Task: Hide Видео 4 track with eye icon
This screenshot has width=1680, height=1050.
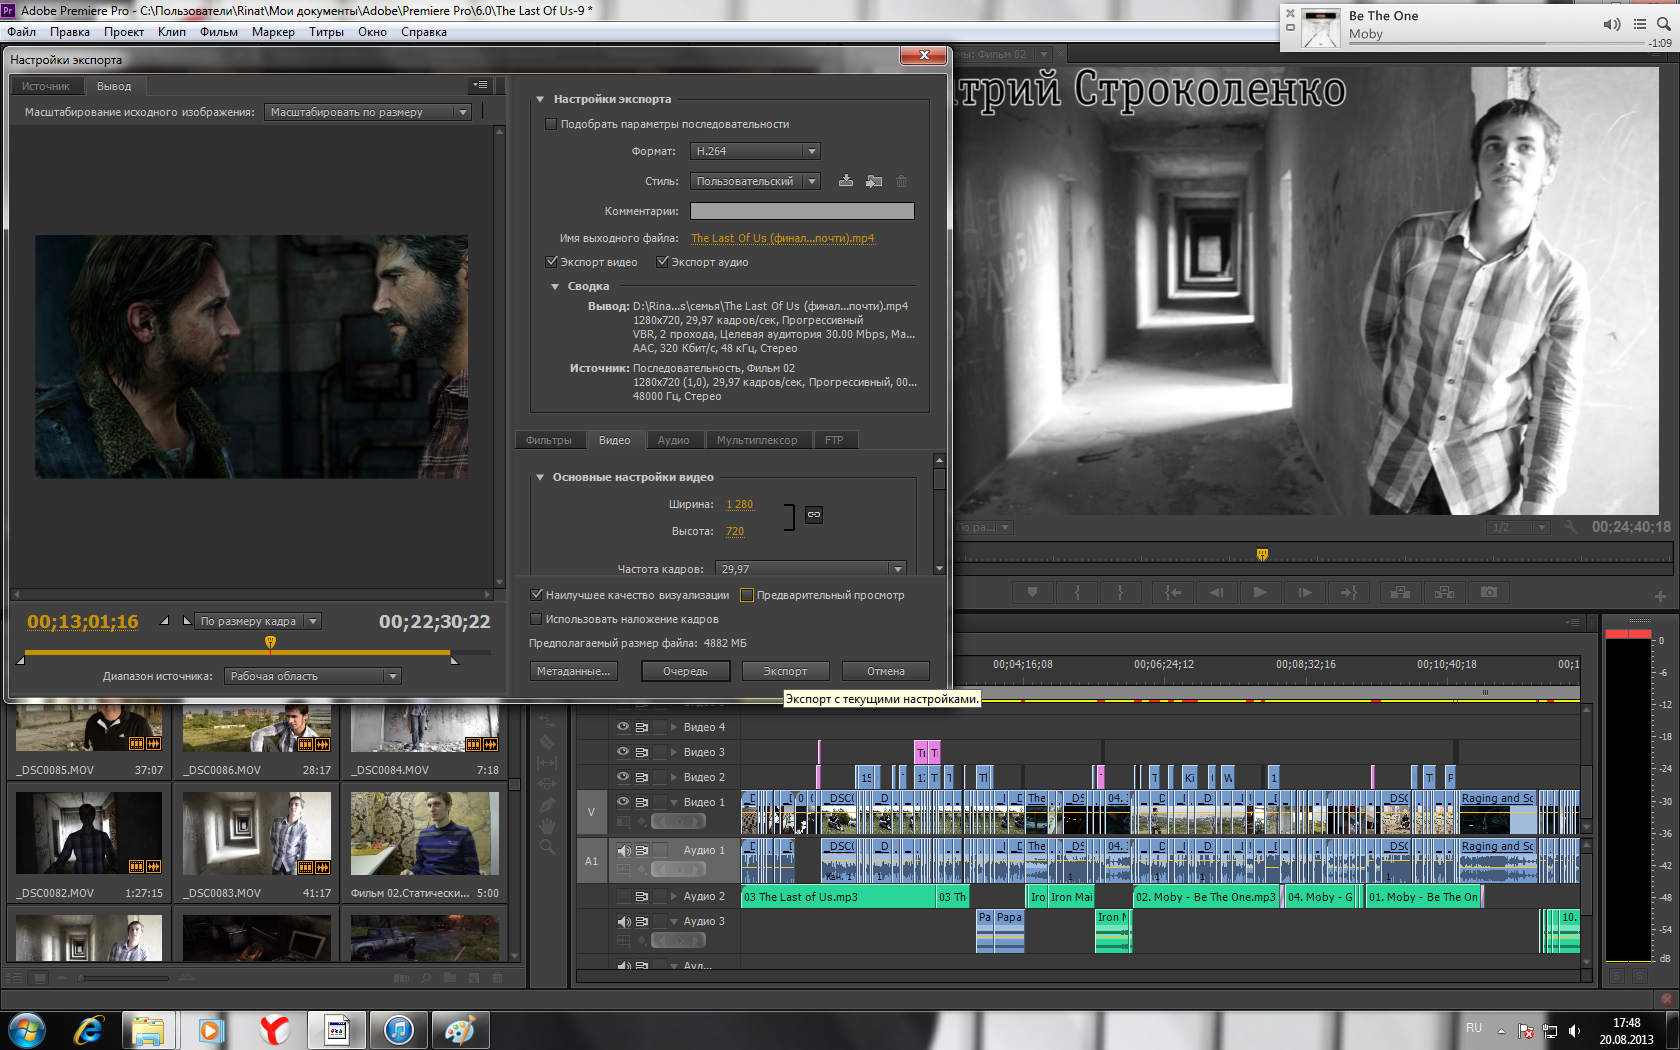Action: click(623, 727)
